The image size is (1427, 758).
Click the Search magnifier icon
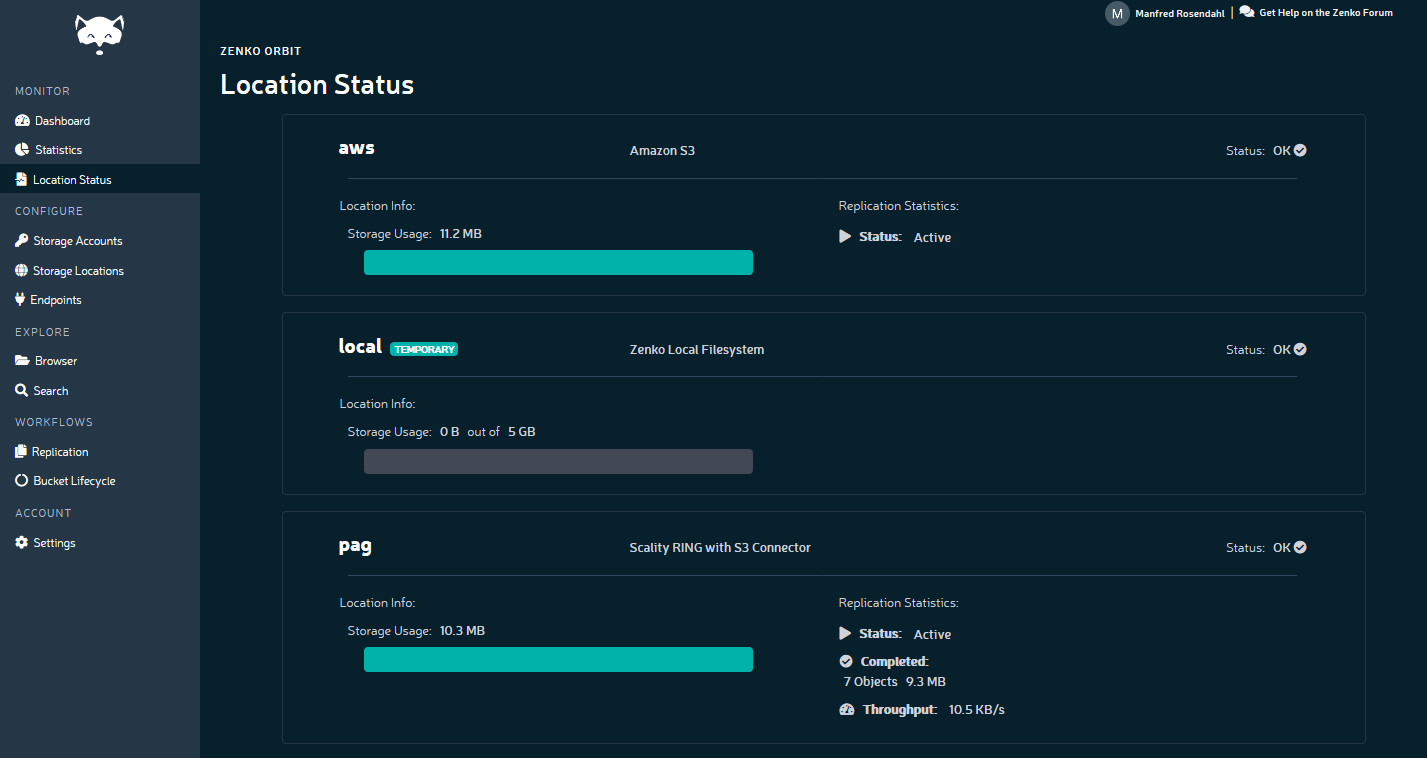point(22,391)
